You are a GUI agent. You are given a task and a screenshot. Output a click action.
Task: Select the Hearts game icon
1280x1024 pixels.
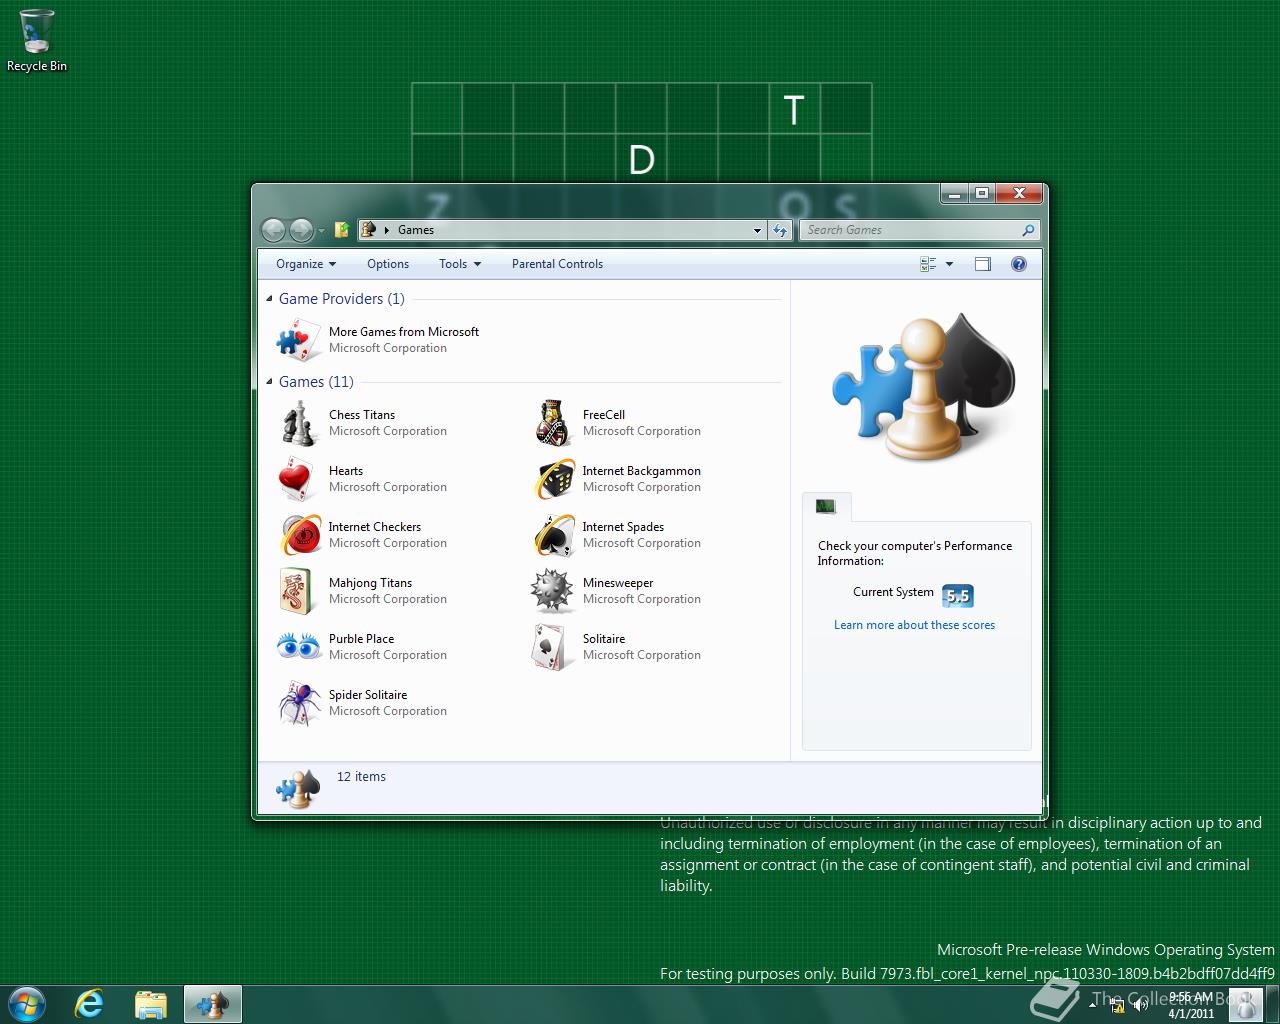click(298, 479)
